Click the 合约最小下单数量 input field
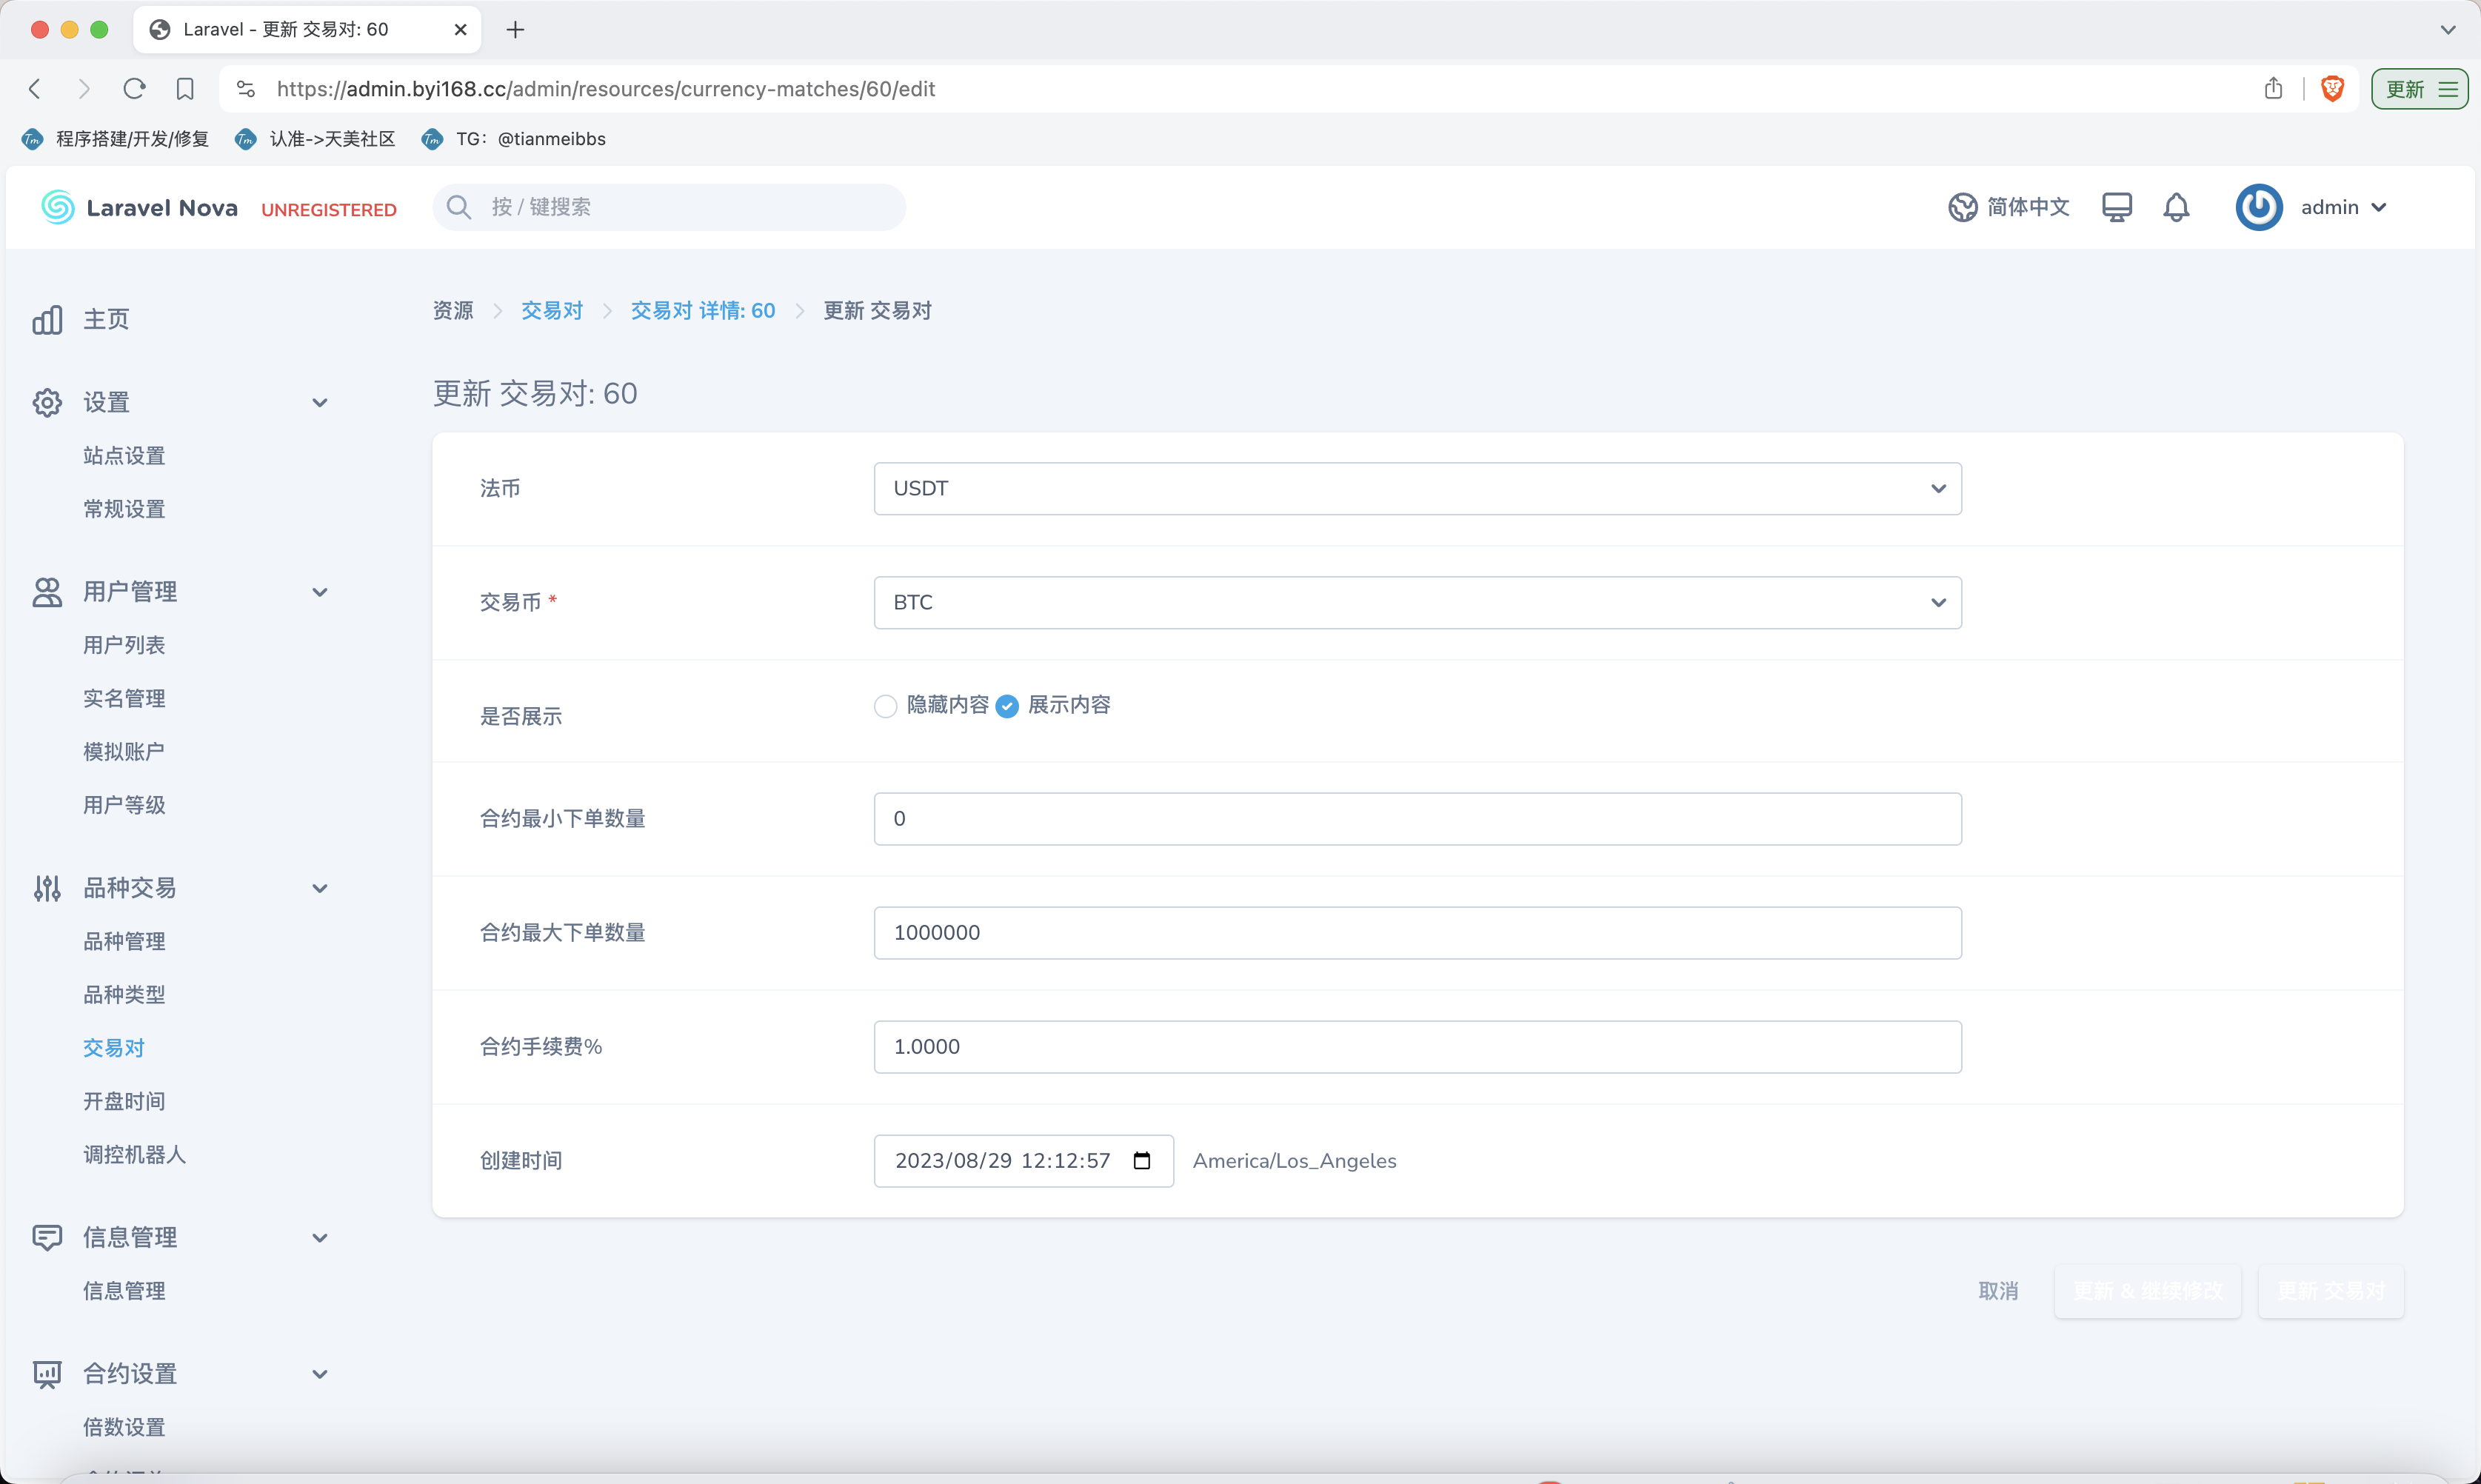 pos(1417,819)
